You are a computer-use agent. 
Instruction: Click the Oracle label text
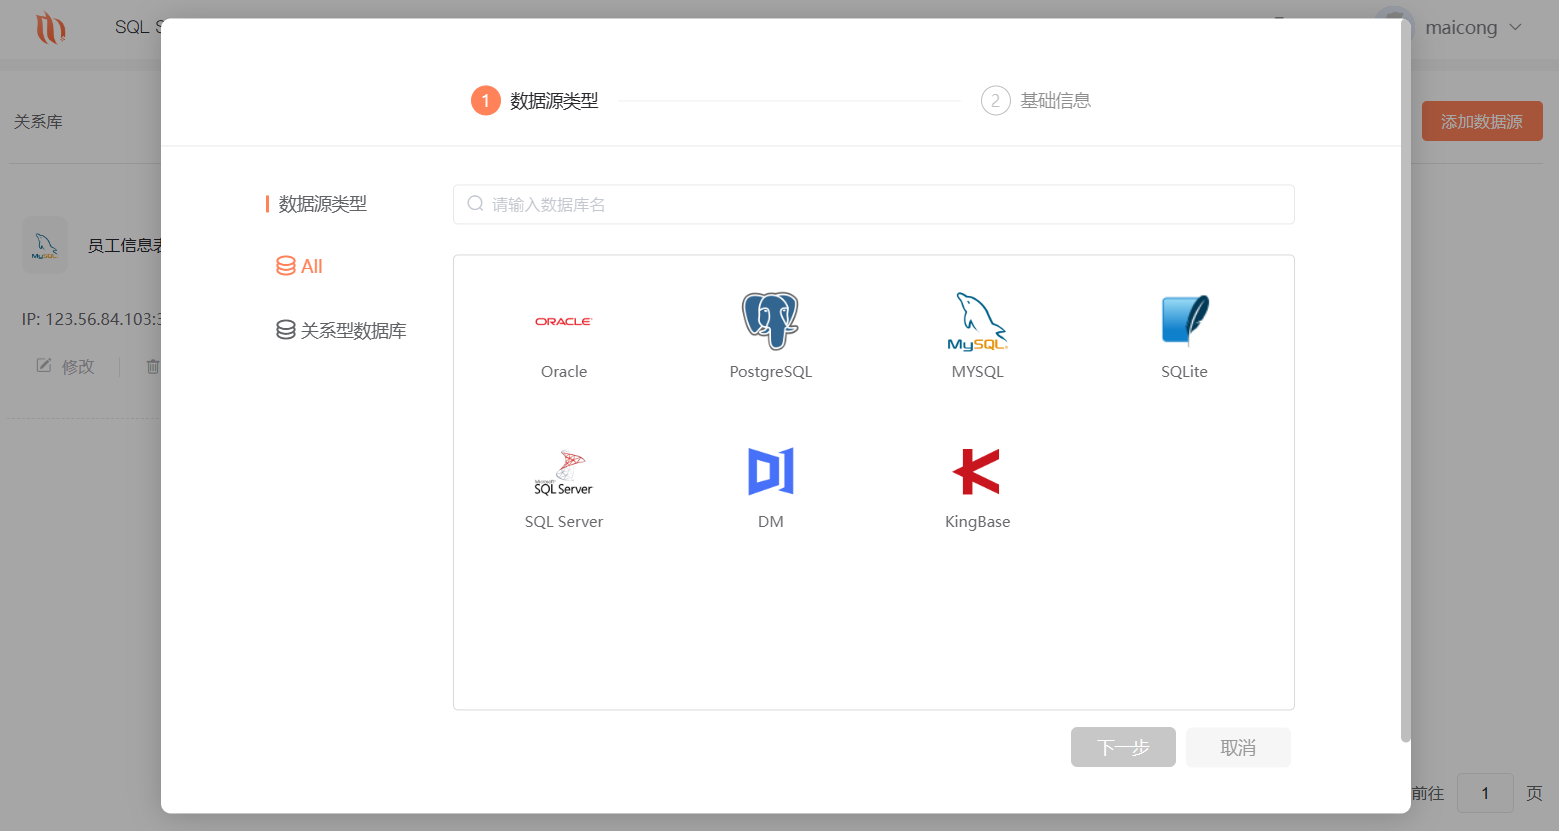point(564,371)
